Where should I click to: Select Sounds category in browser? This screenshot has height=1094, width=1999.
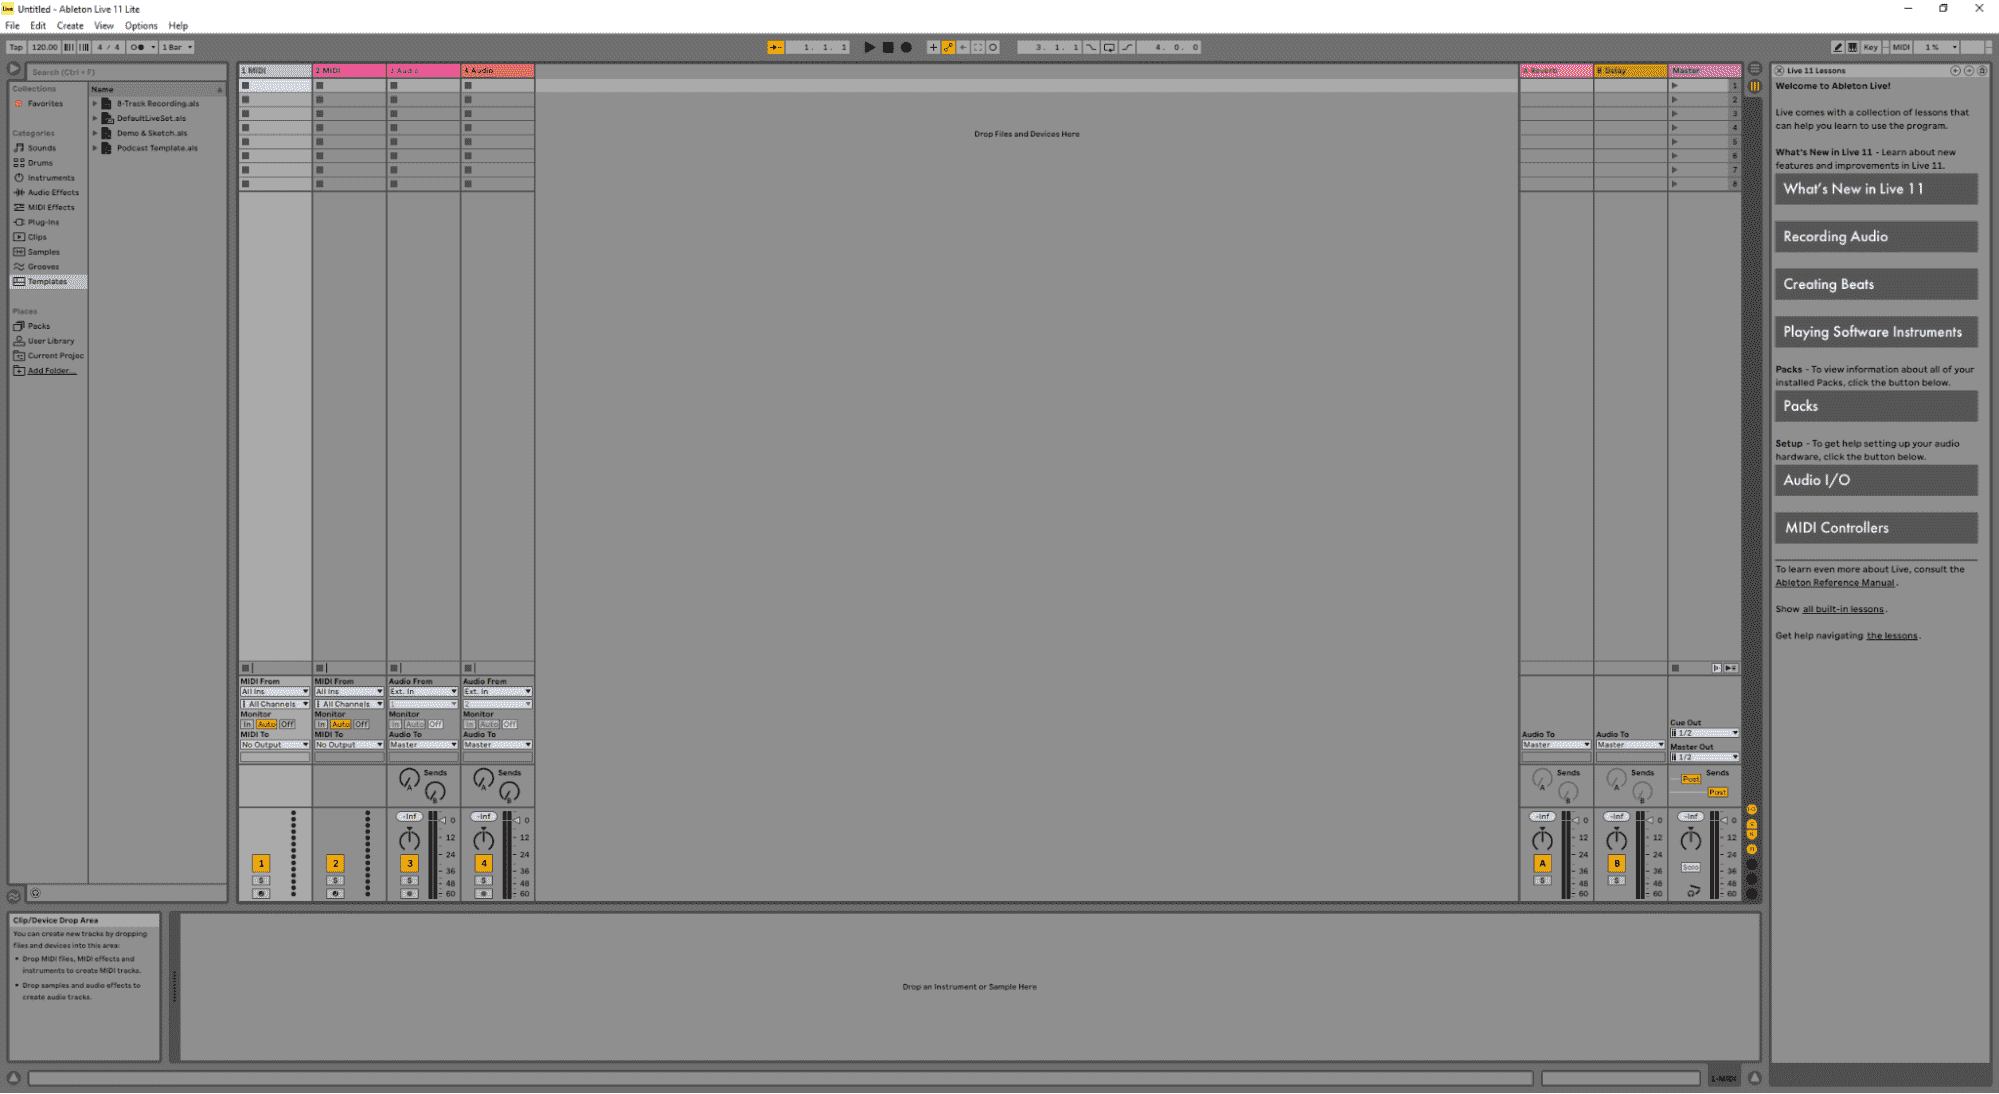pyautogui.click(x=42, y=148)
